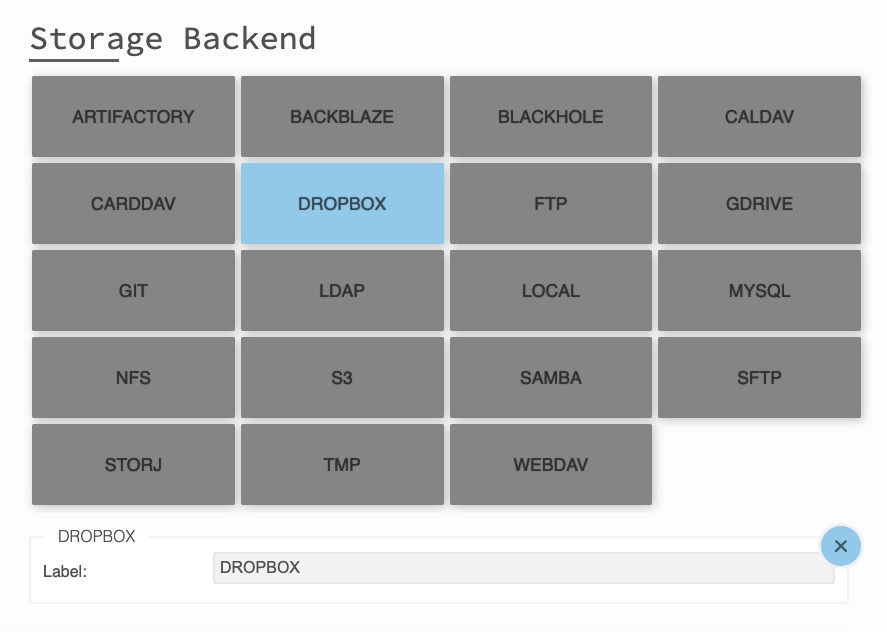Screen dimensions: 887x632
Task: Switch the backend to FTP
Action: pos(550,203)
